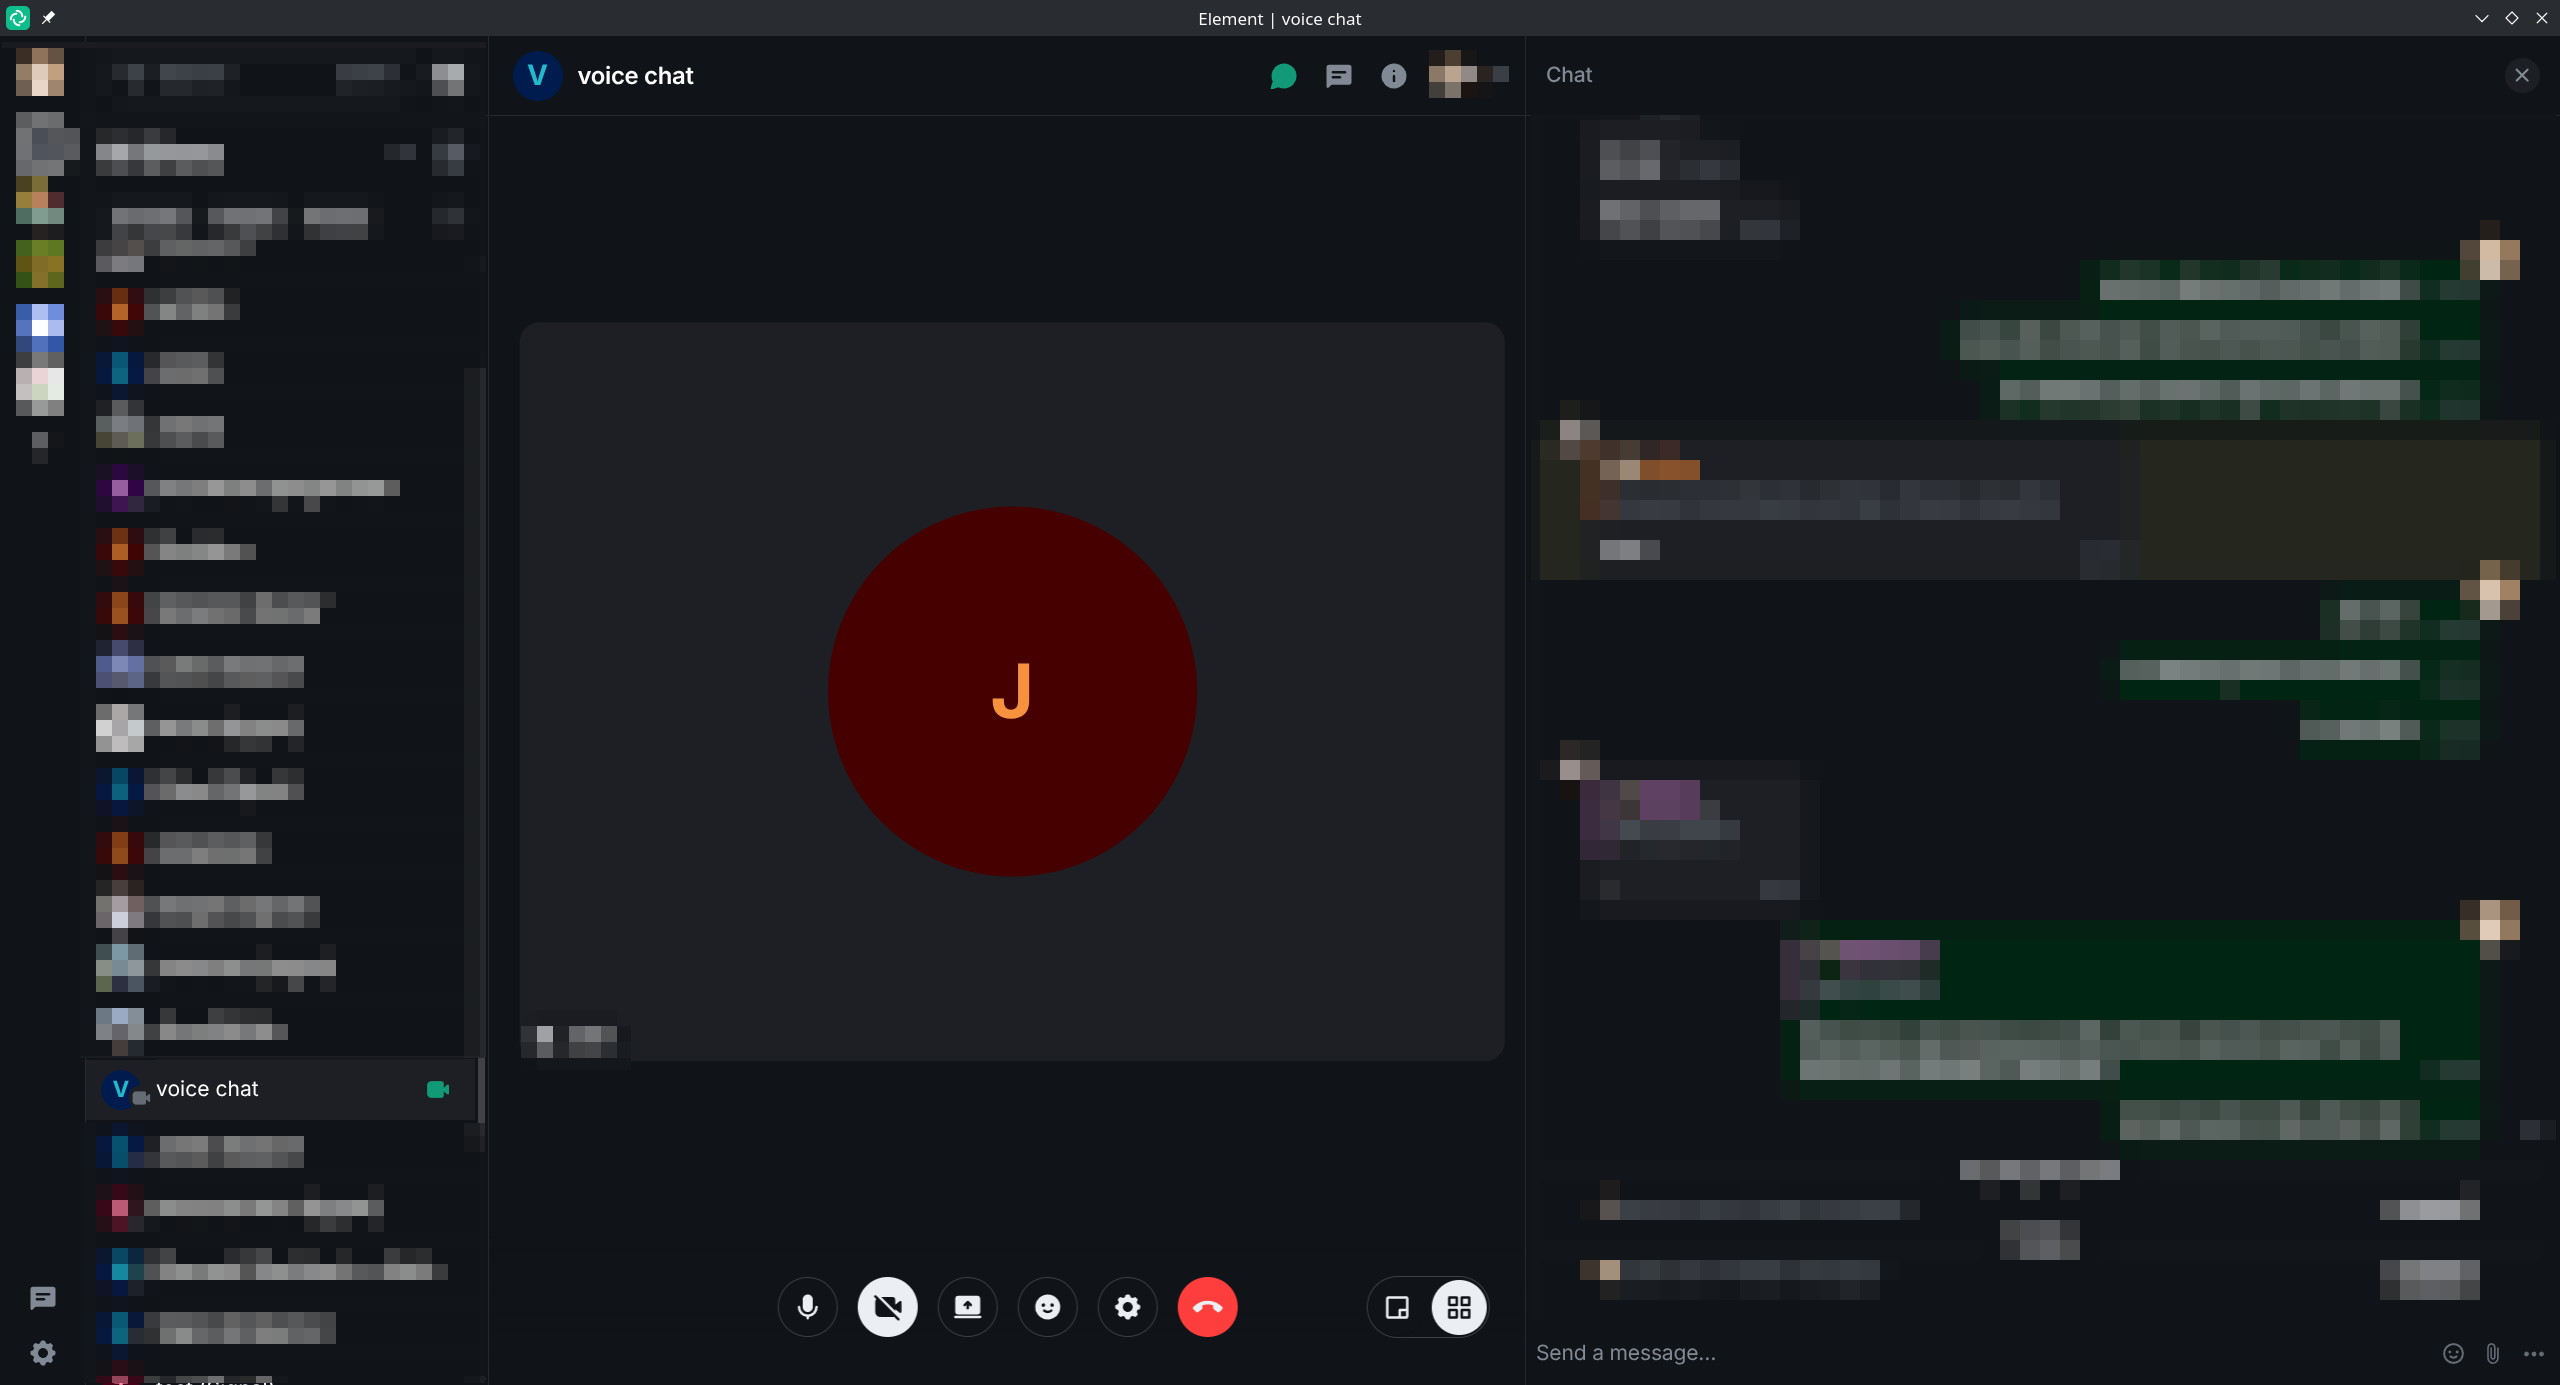Close the Chat side panel
Viewport: 2560px width, 1385px height.
pyautogui.click(x=2522, y=75)
